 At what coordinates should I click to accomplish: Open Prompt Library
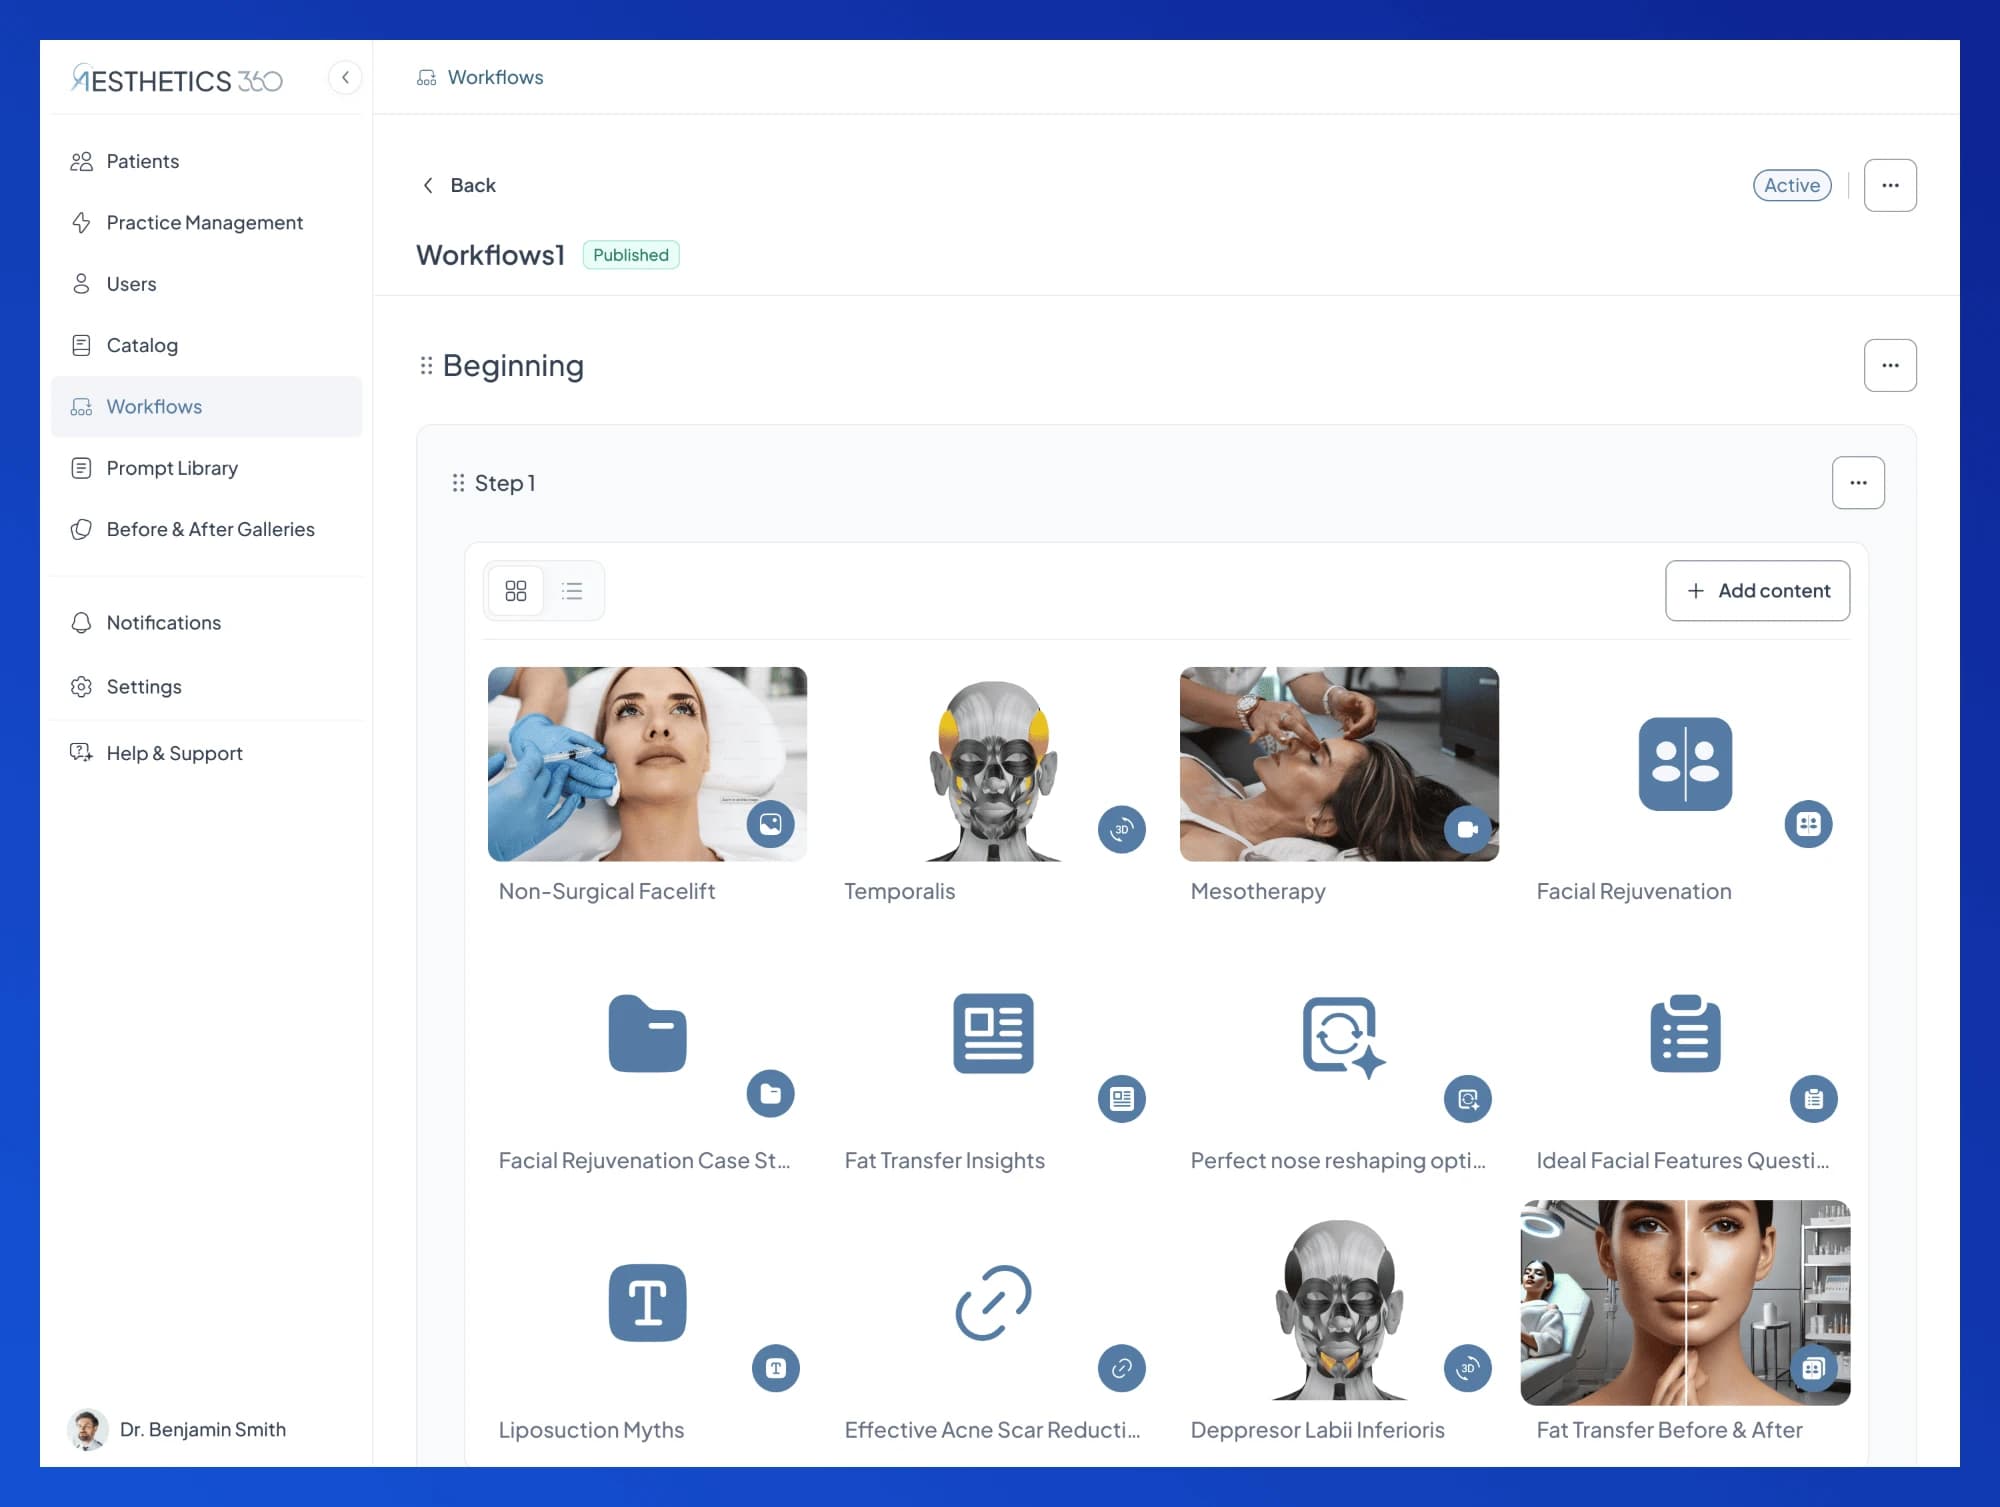[206, 468]
